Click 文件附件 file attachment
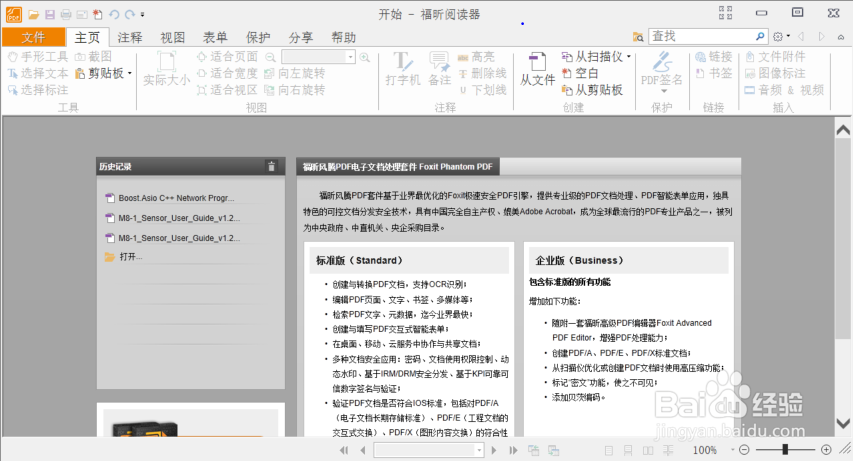Image resolution: width=853 pixels, height=461 pixels. point(775,56)
